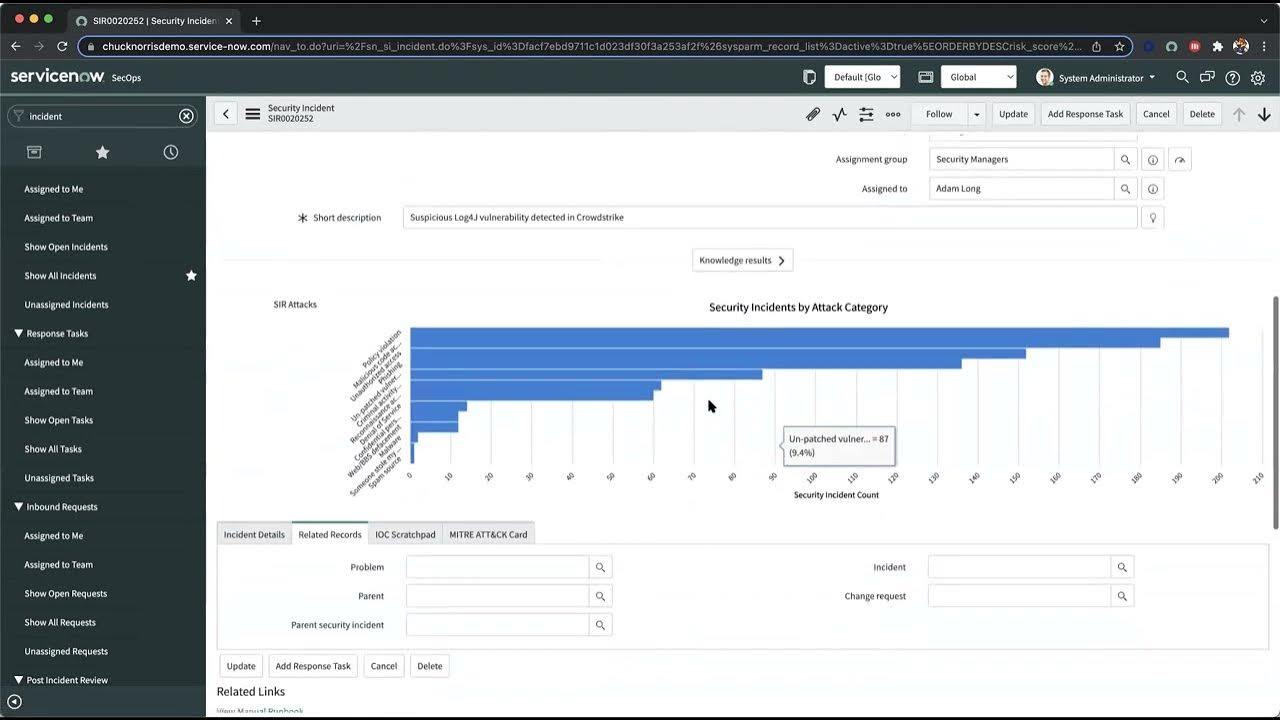Open a new browser tab
Image resolution: width=1280 pixels, height=720 pixels.
click(x=256, y=20)
